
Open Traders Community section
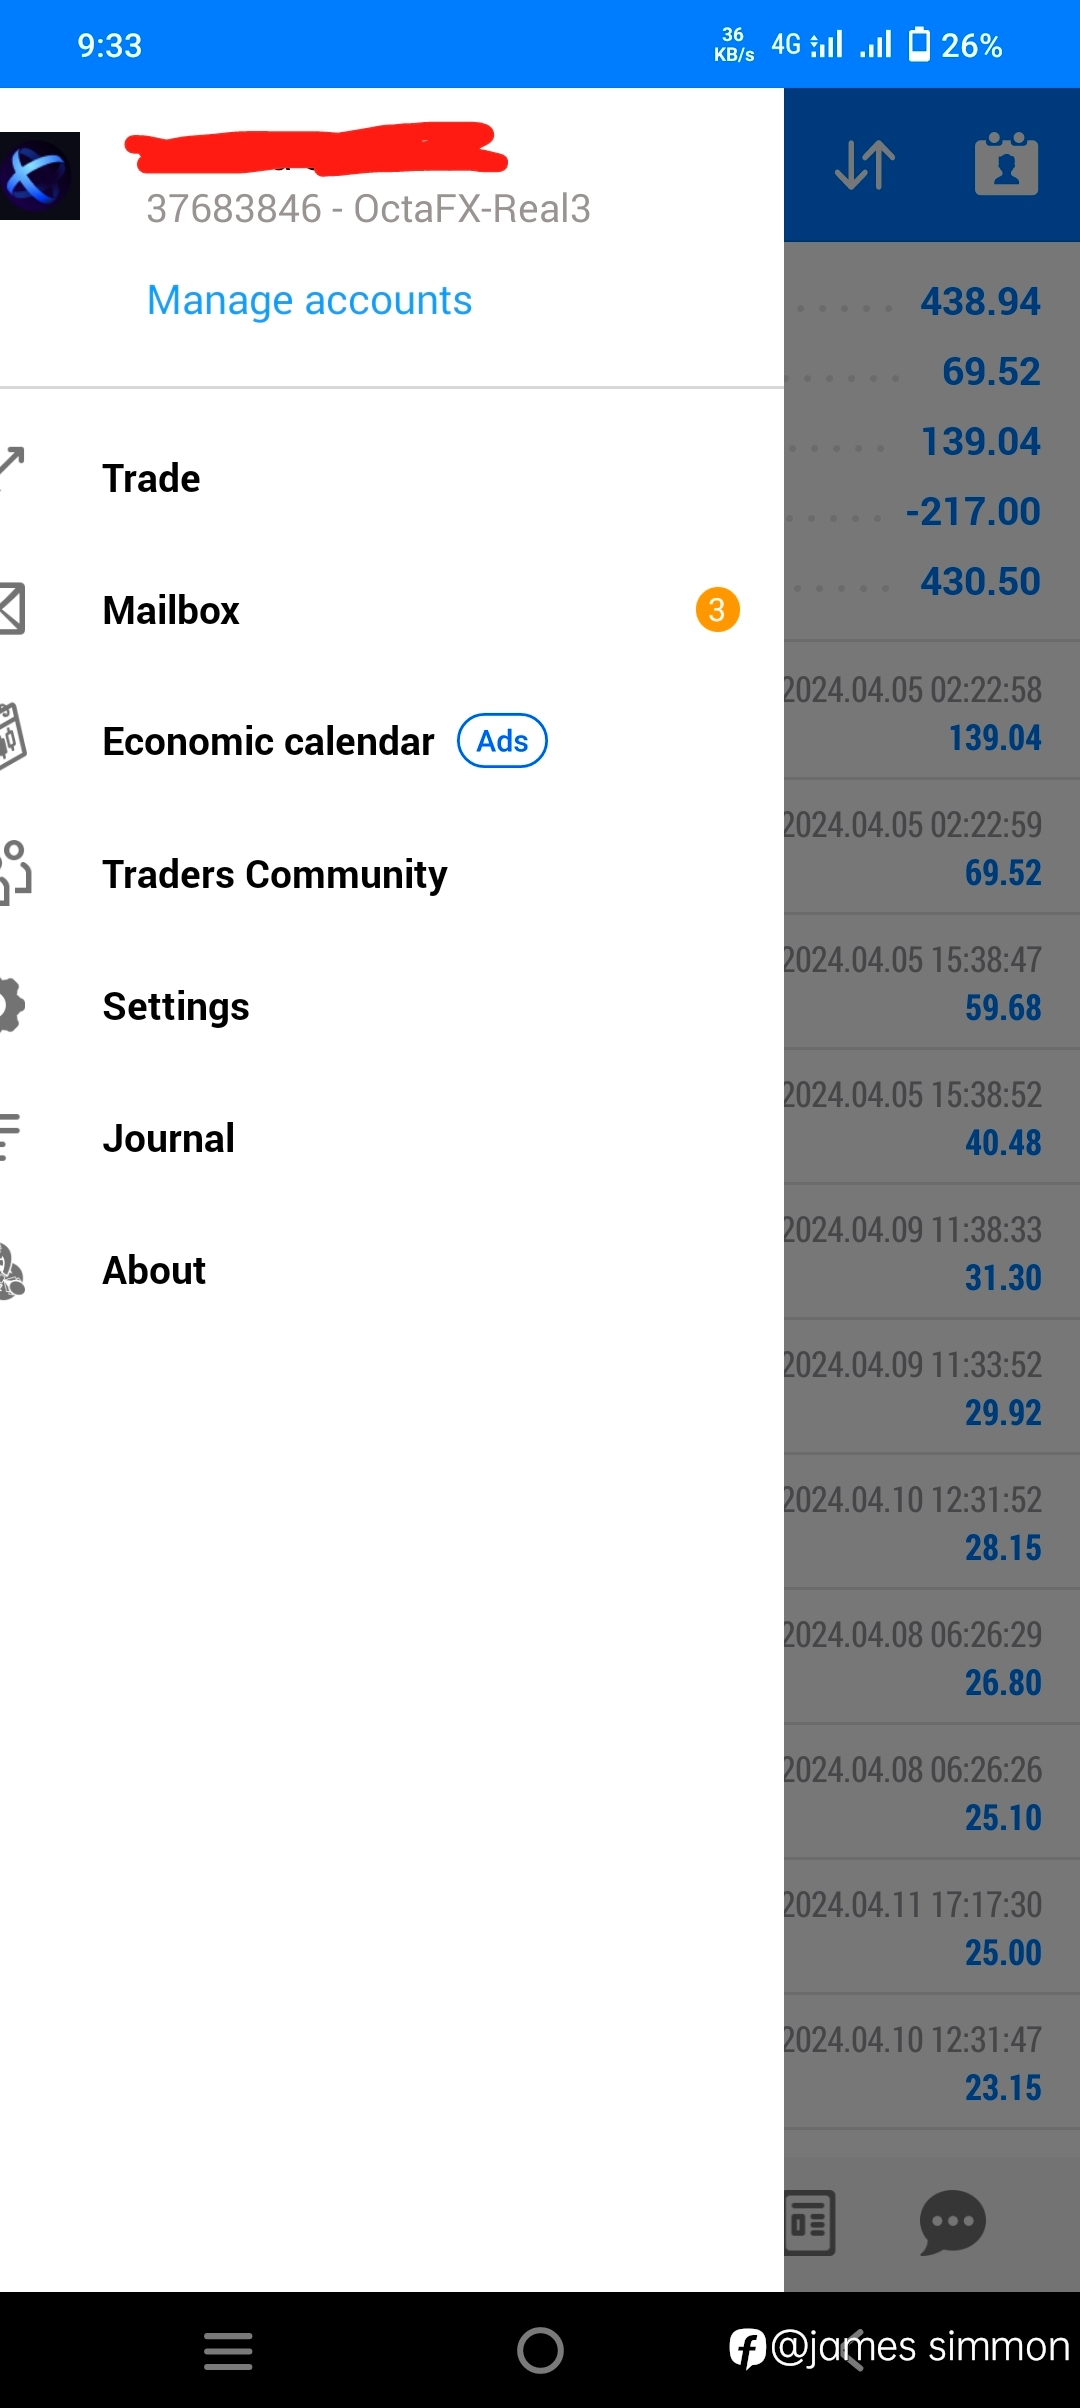[x=392, y=874]
